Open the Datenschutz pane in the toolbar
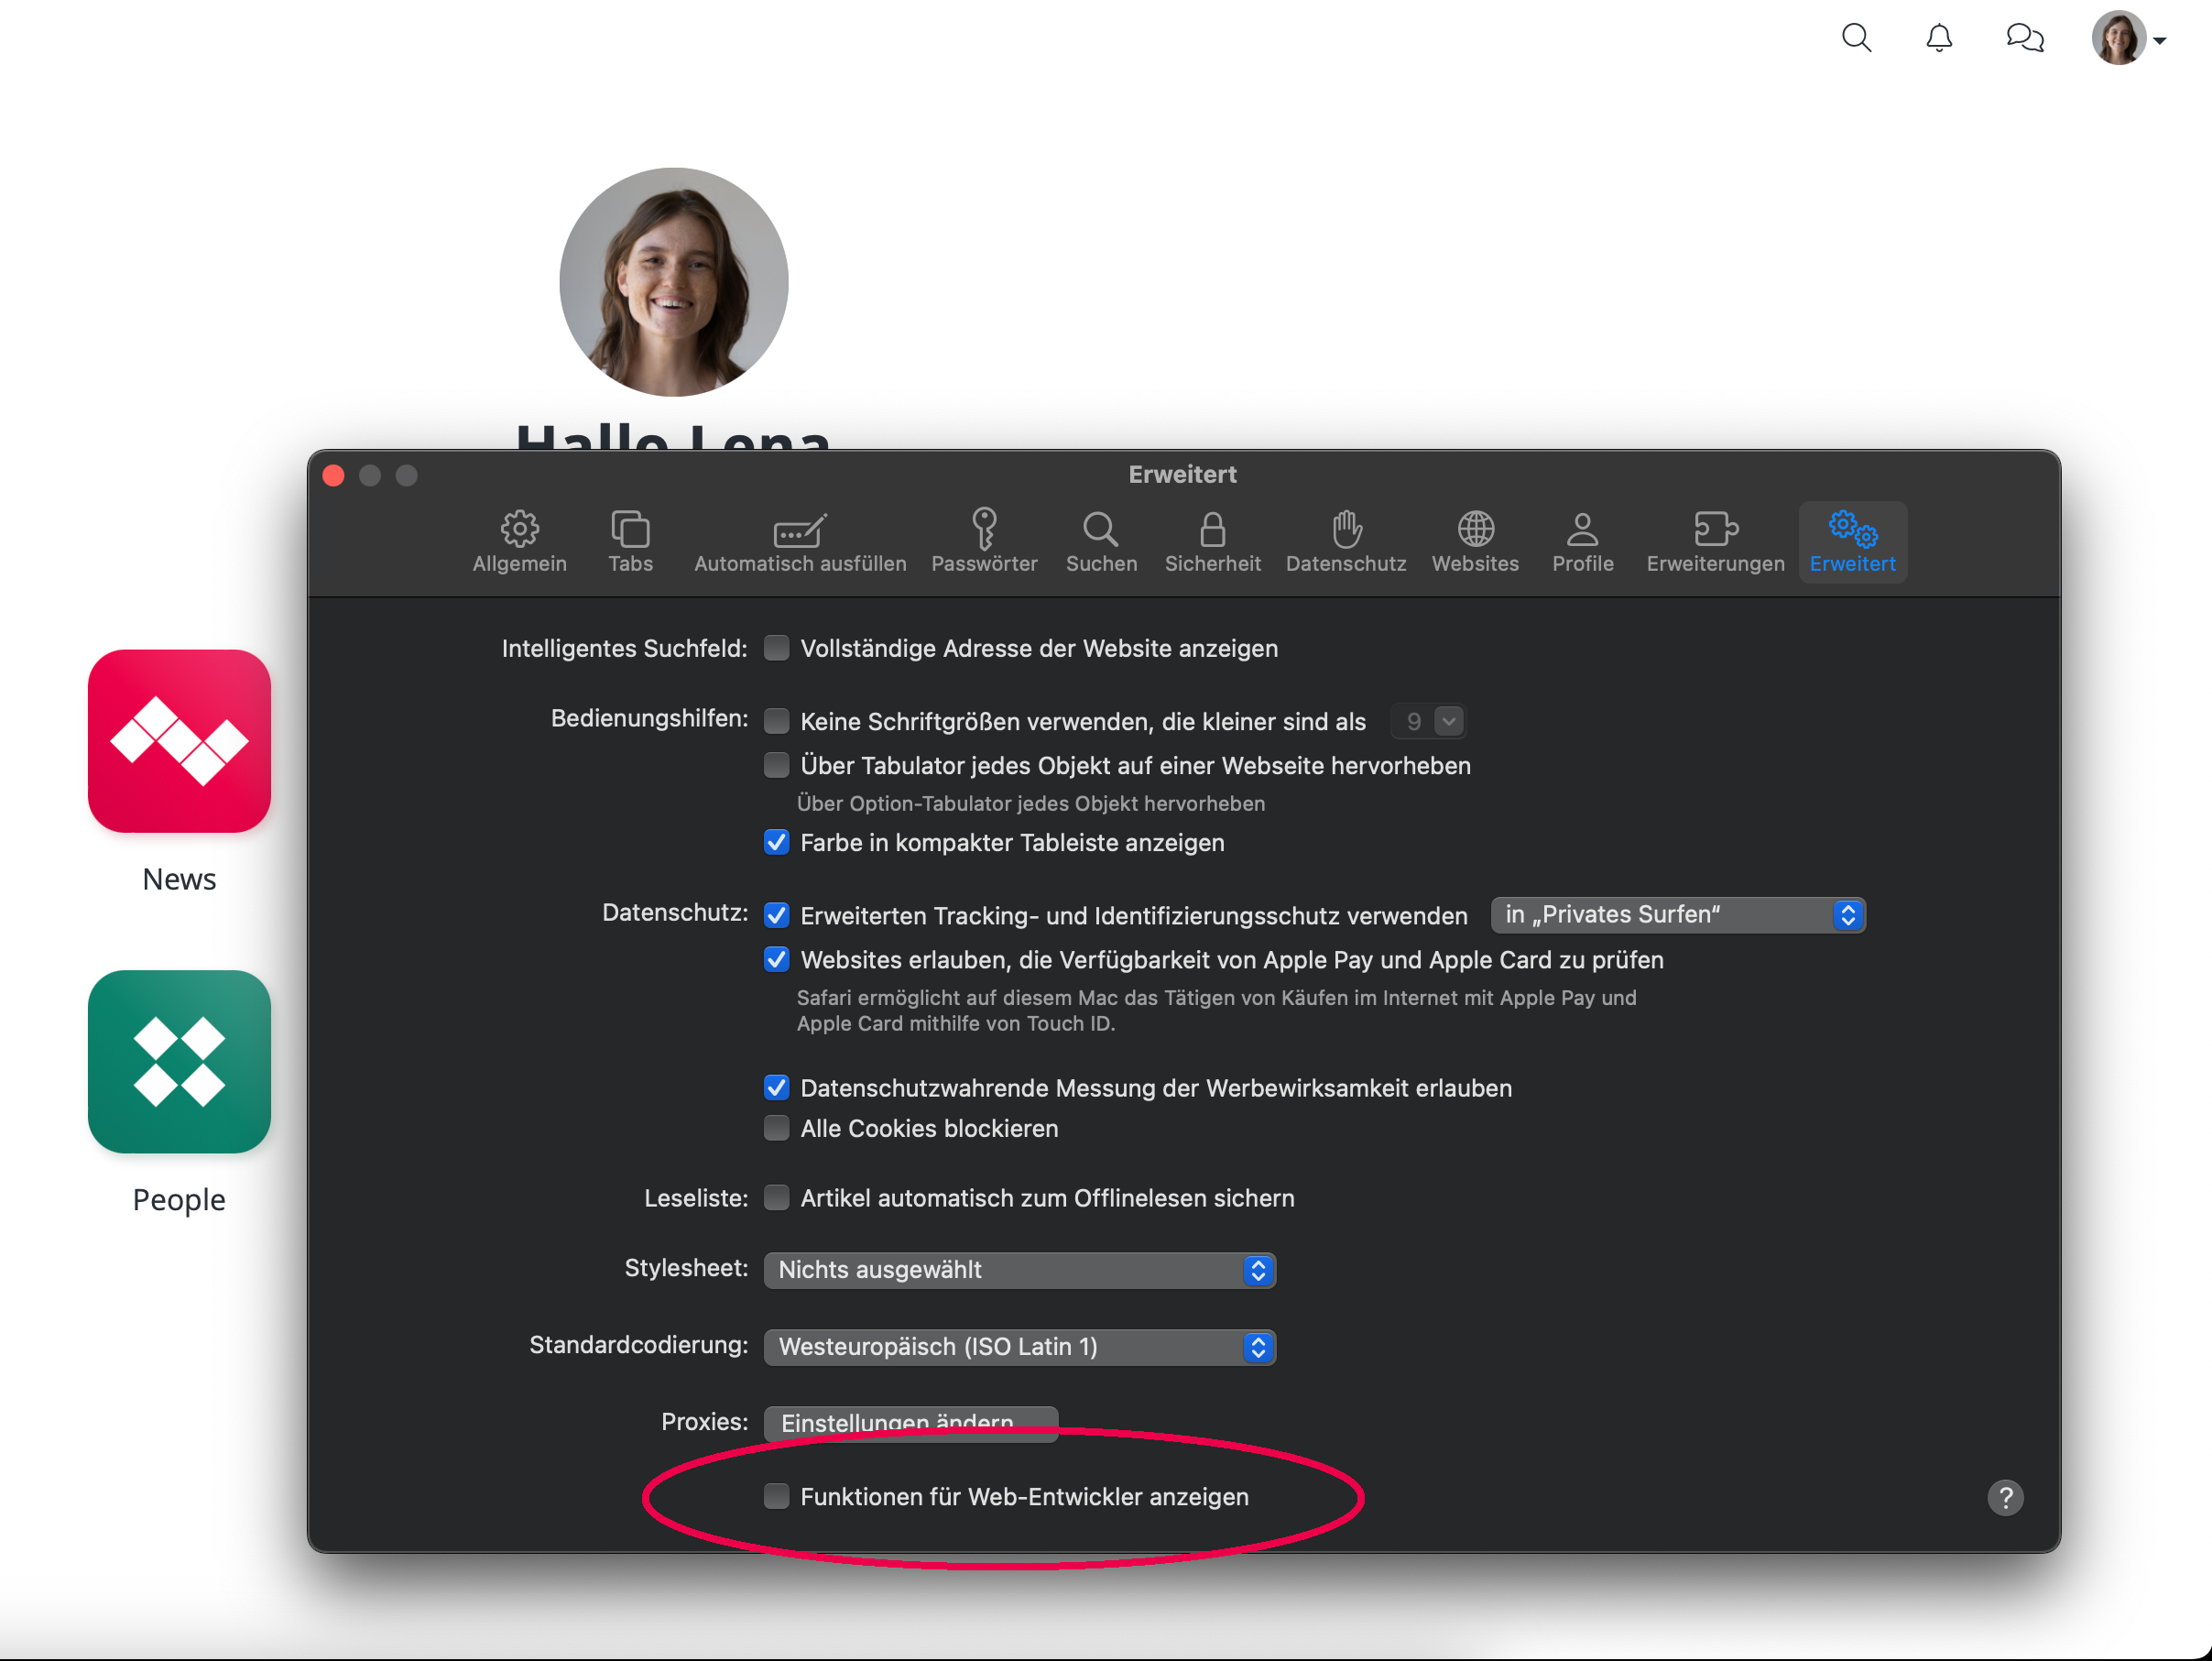The image size is (2212, 1661). click(x=1346, y=542)
